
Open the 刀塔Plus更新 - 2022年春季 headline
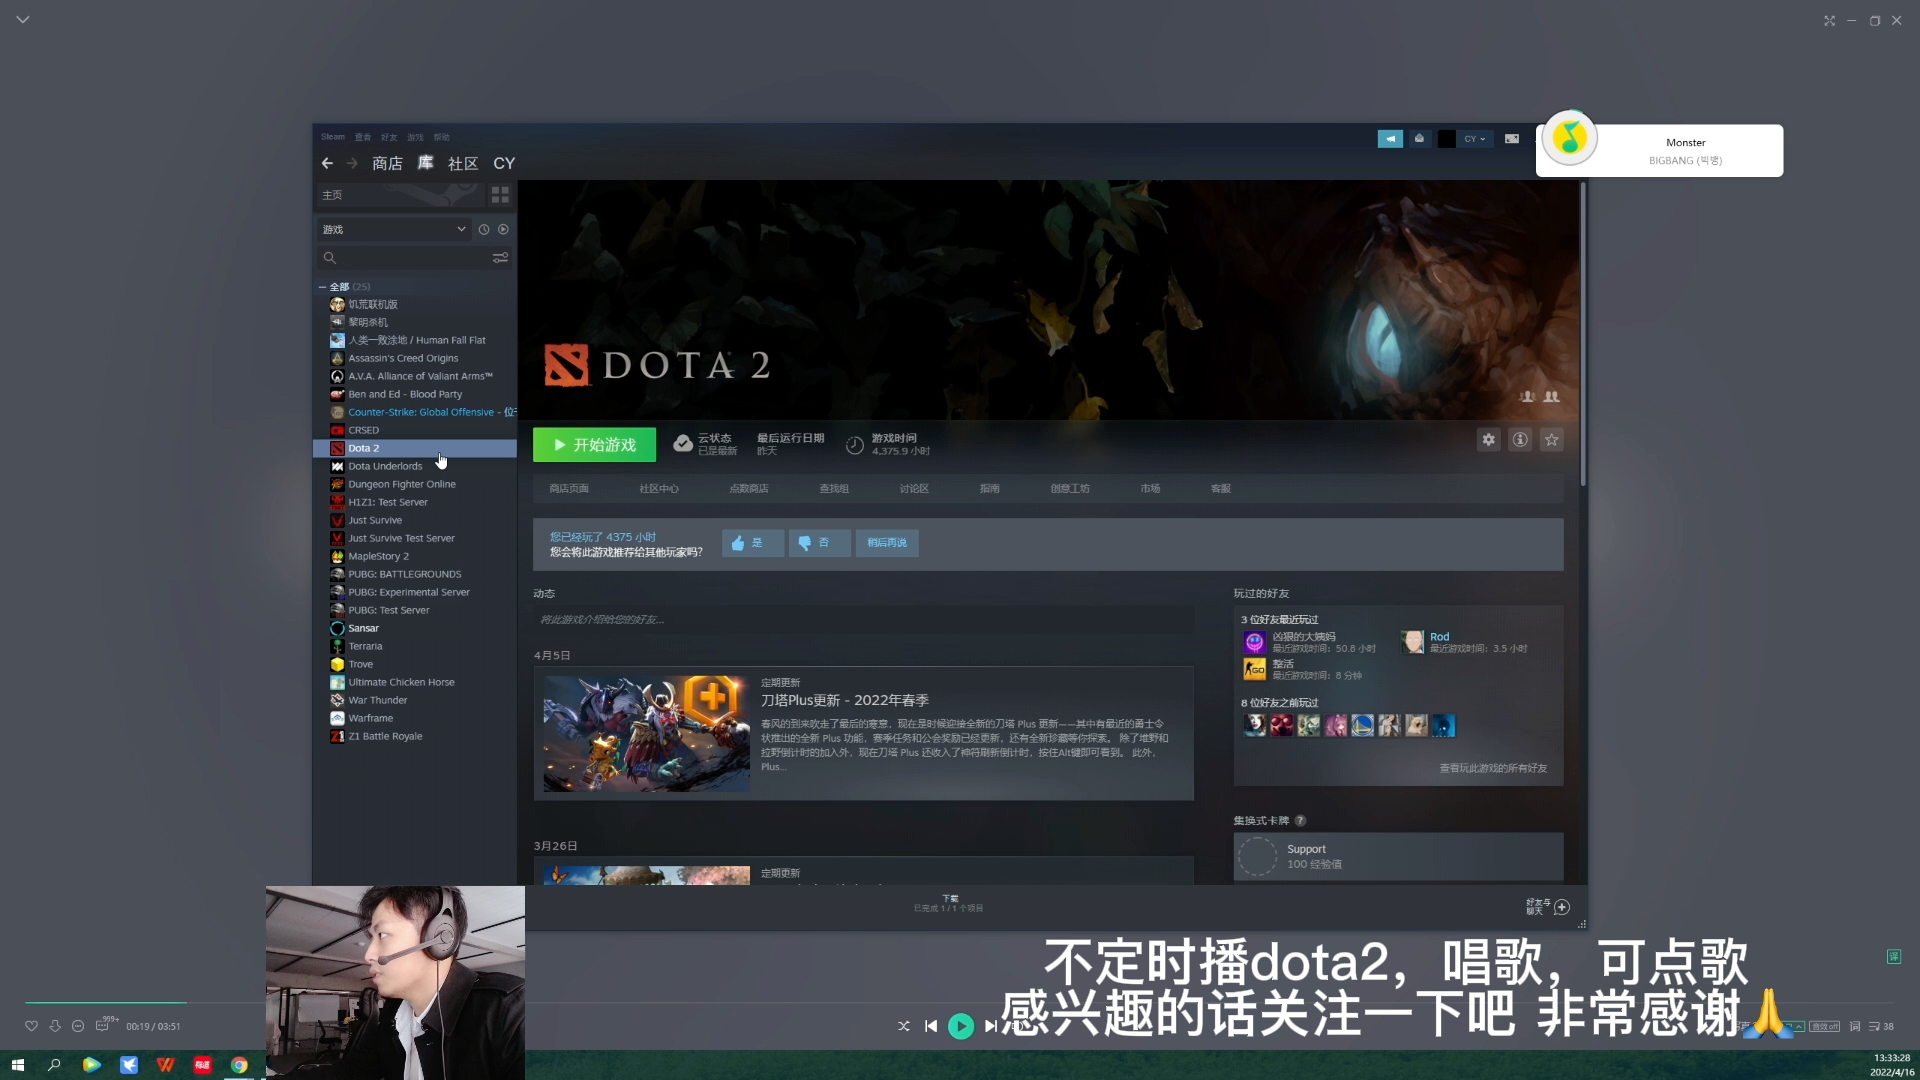(x=845, y=701)
